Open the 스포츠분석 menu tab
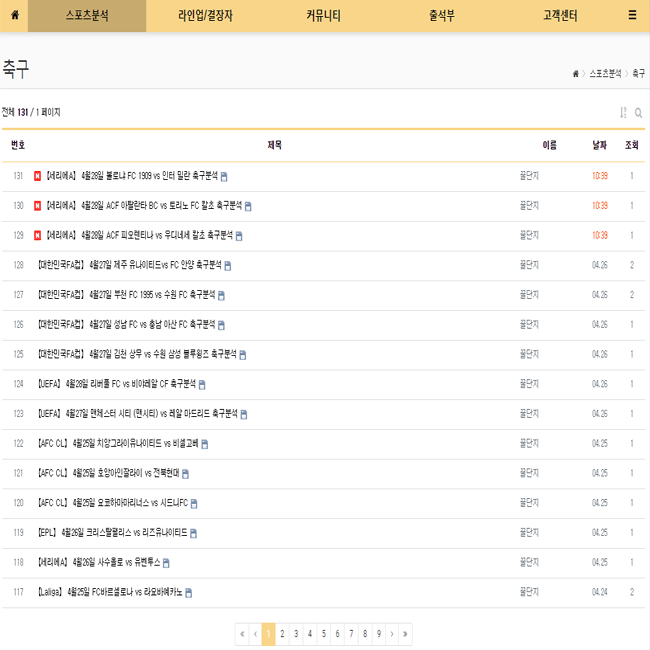This screenshot has height=650, width=650. [x=87, y=16]
